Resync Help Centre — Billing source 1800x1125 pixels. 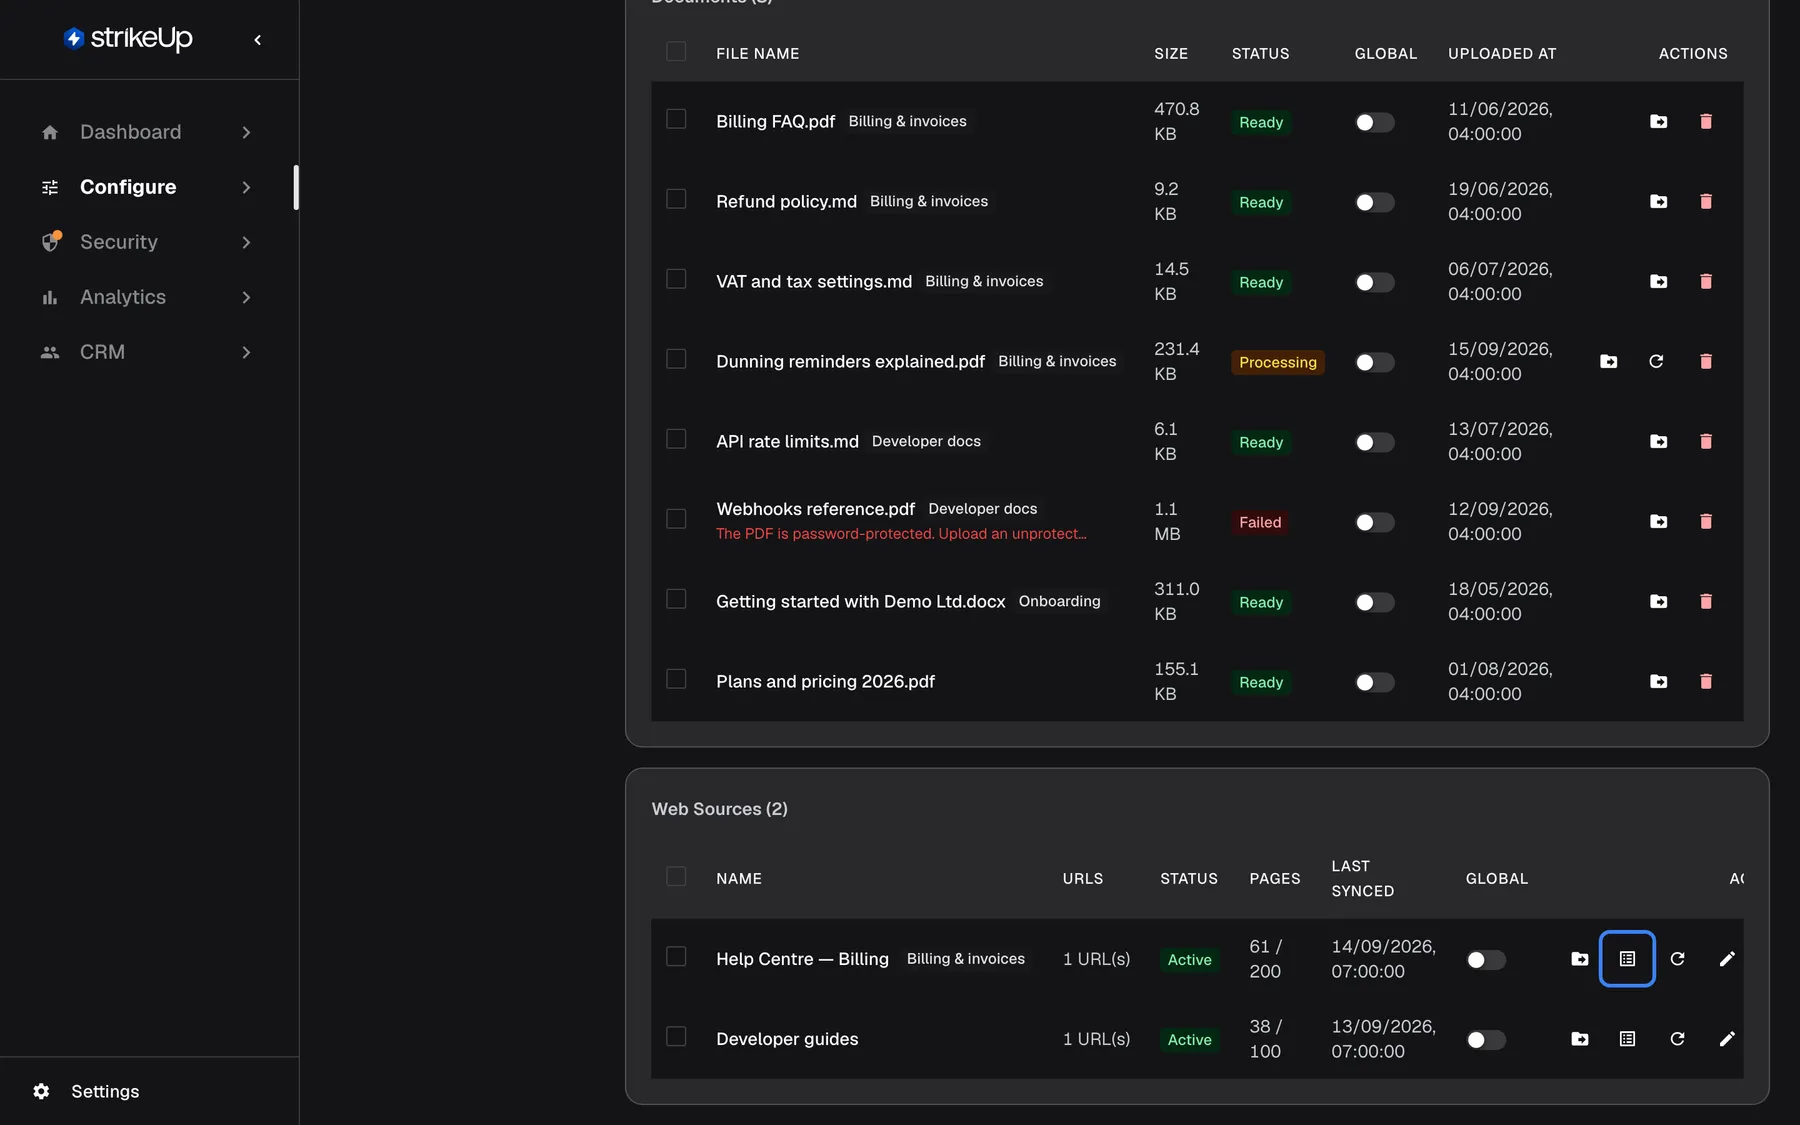coord(1677,958)
